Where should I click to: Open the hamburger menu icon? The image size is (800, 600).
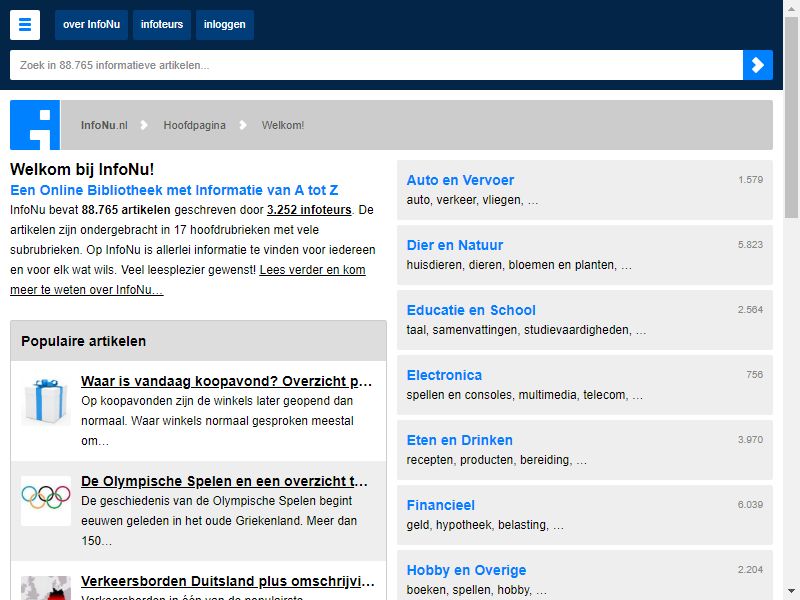[x=24, y=24]
